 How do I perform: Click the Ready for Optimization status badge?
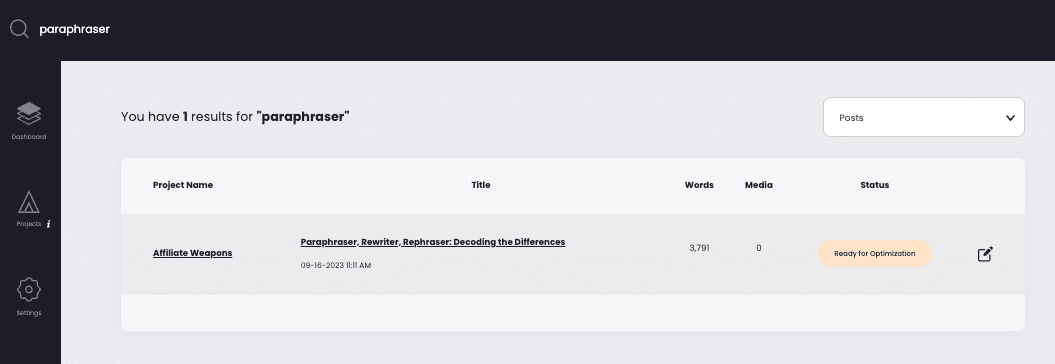click(x=875, y=254)
